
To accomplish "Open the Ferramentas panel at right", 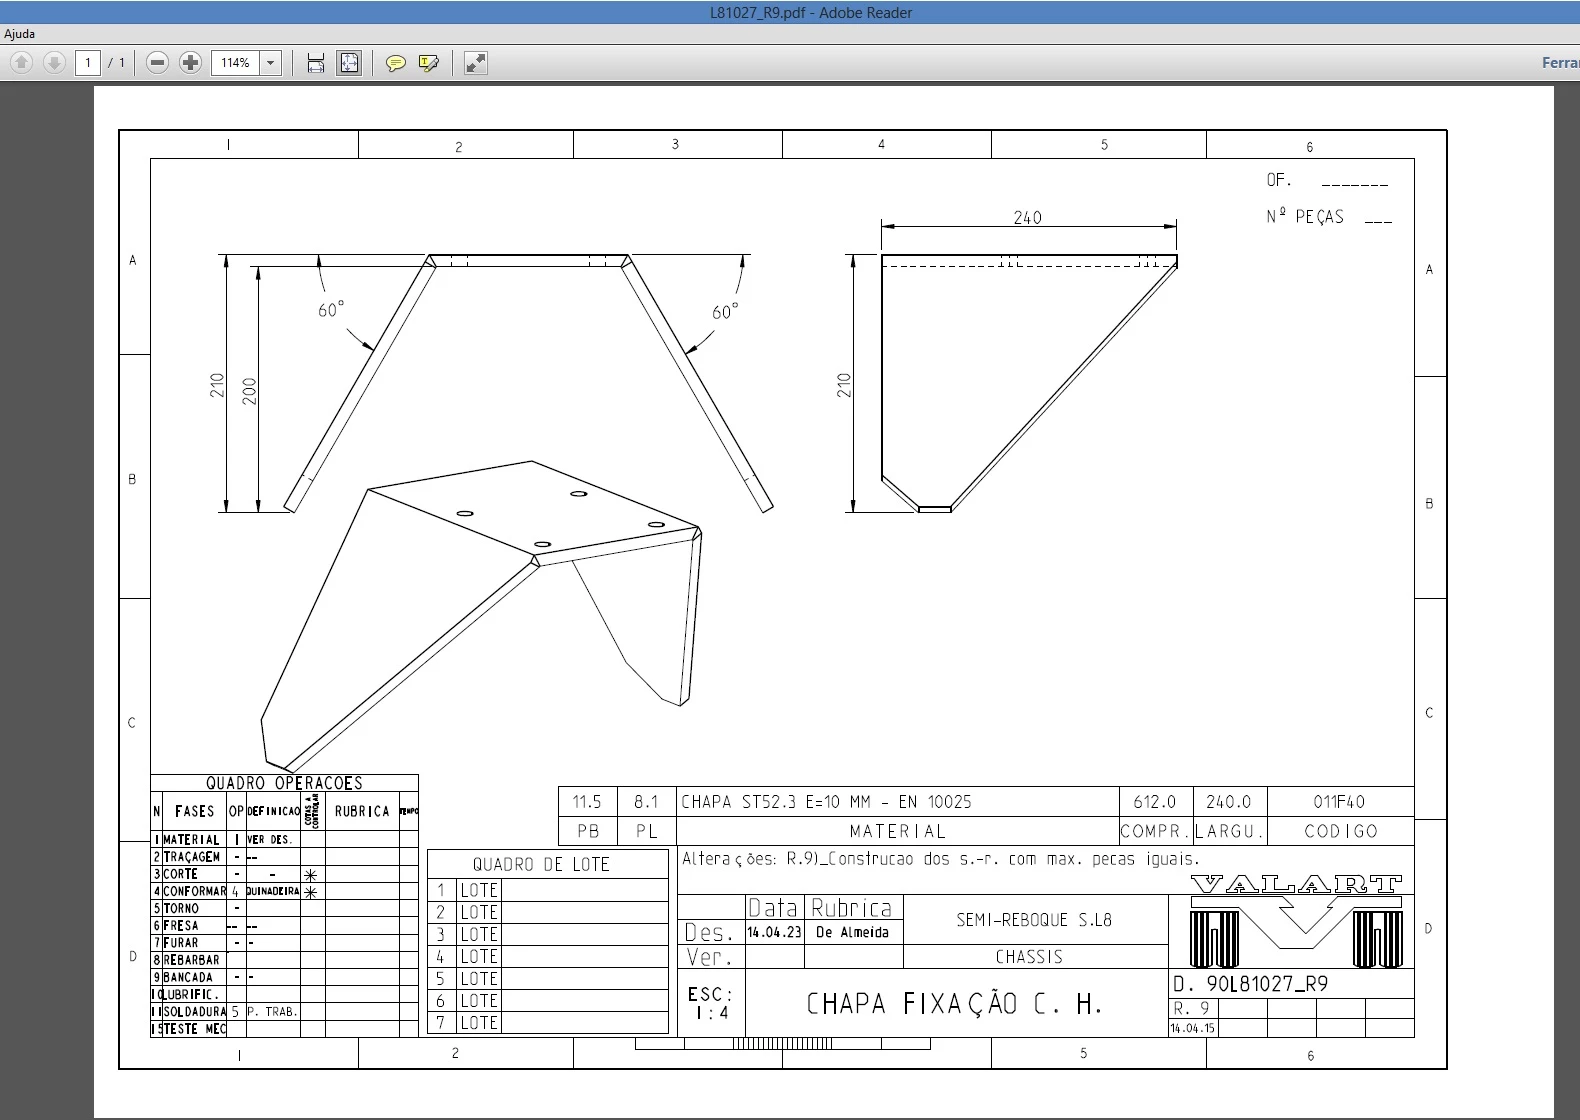I will [x=1560, y=63].
